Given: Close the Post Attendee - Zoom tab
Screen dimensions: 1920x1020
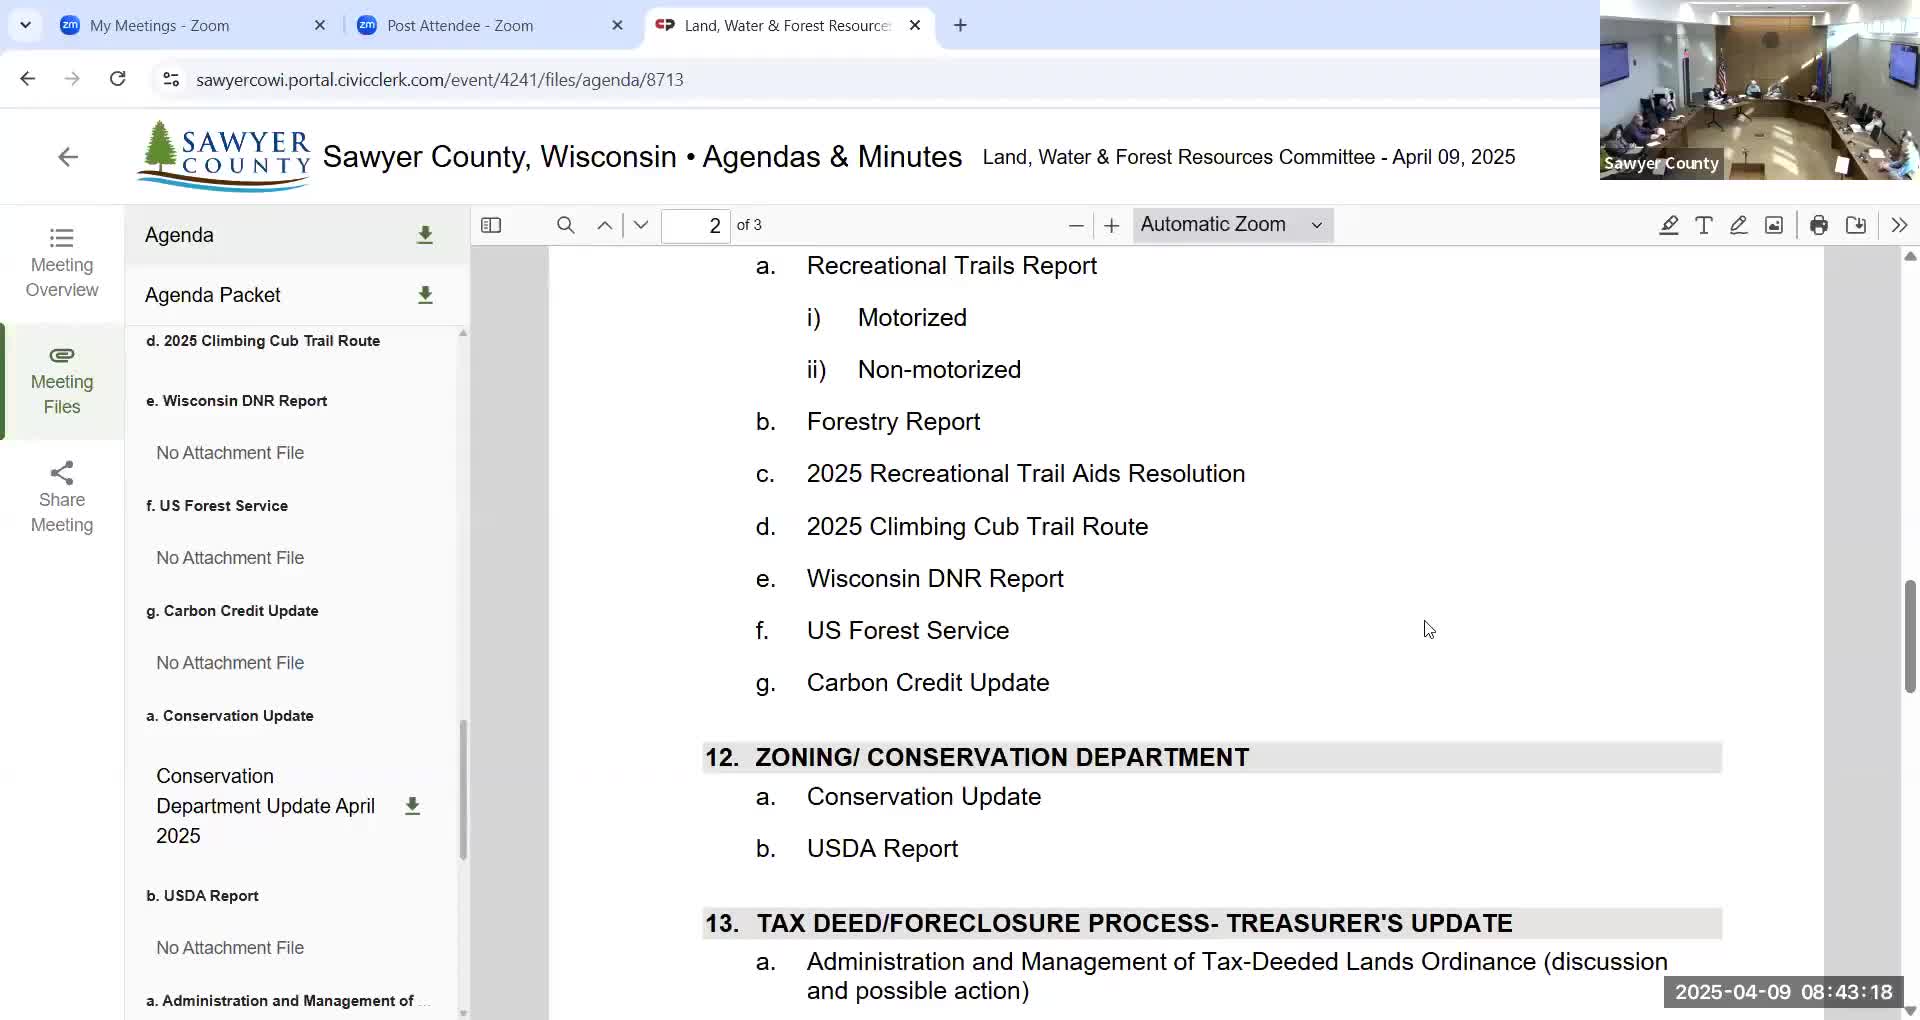Looking at the screenshot, I should click(617, 26).
